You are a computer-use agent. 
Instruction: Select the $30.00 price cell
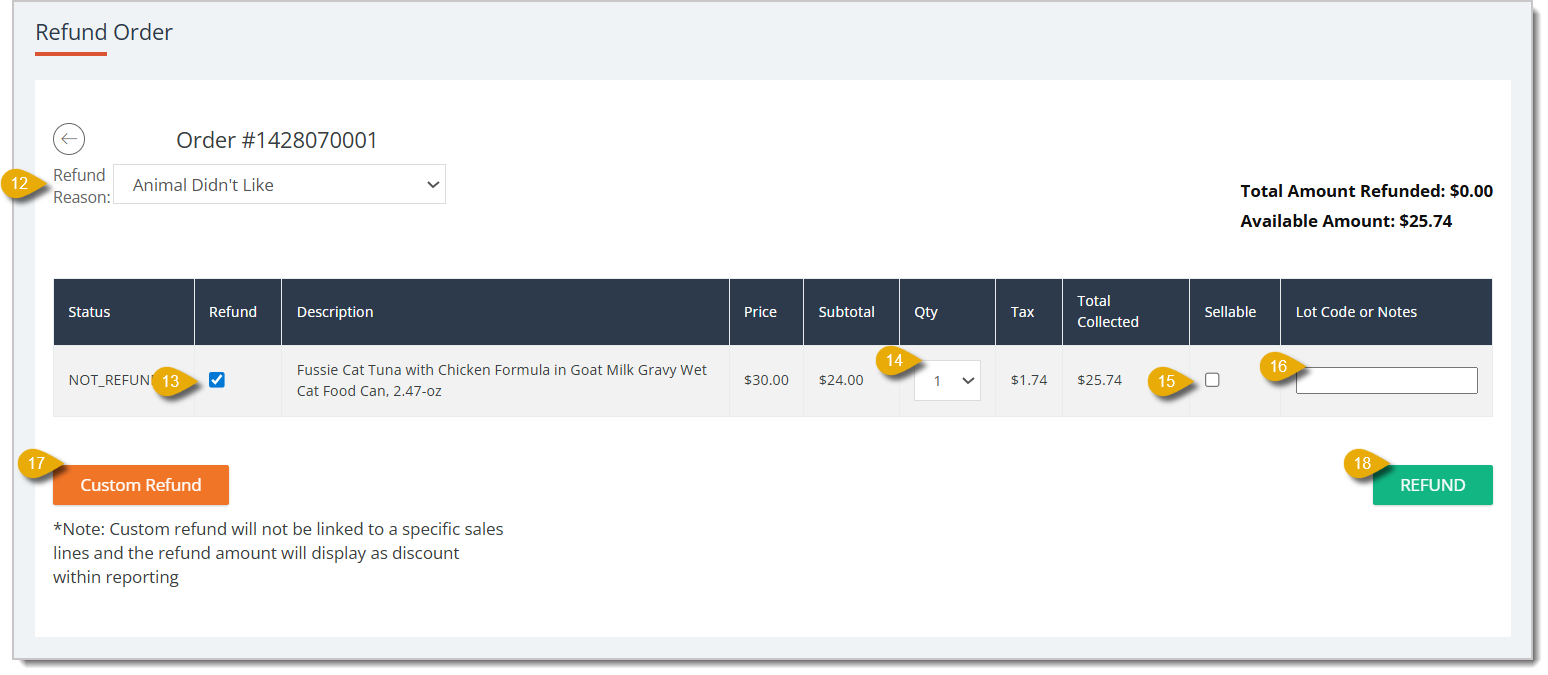click(x=766, y=380)
